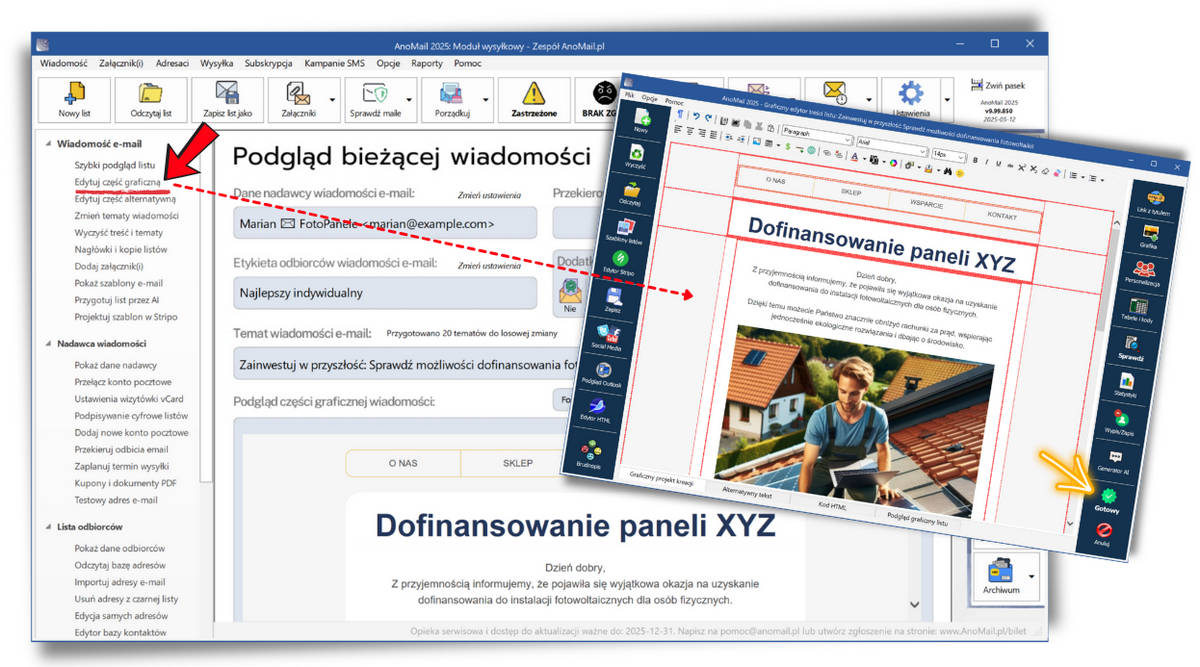The image size is (1200, 667).
Task: Switch to Alternatywny tekst tab in editor
Action: [747, 493]
